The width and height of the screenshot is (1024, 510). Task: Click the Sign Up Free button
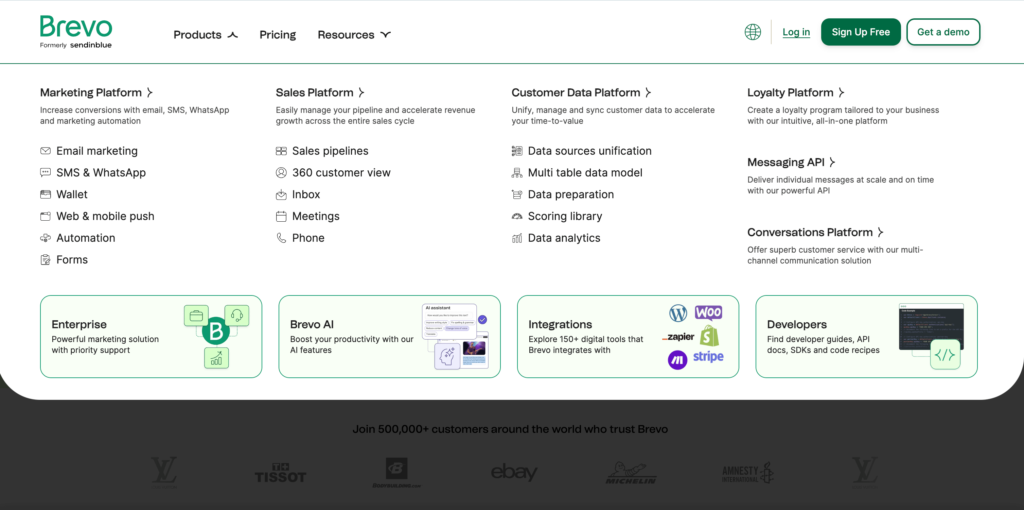click(861, 32)
